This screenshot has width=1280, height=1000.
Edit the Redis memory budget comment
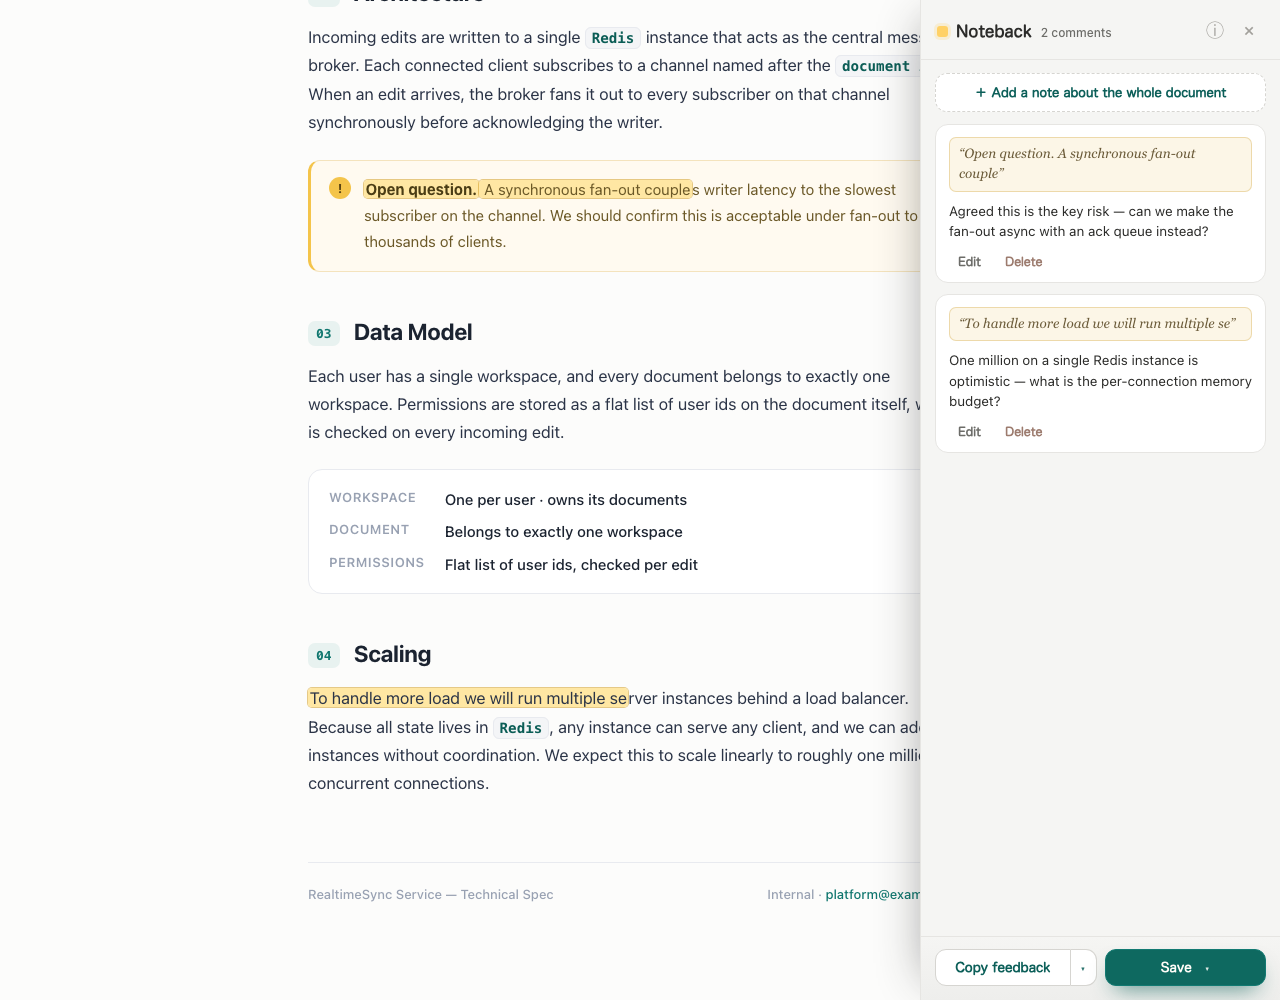969,432
